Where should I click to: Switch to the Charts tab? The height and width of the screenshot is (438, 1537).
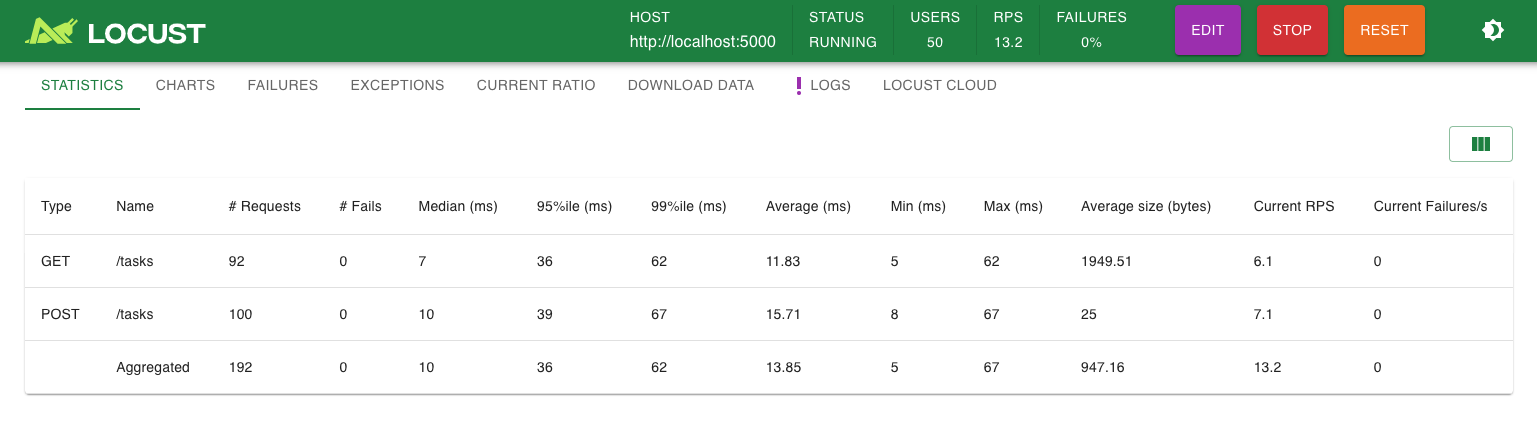(x=185, y=85)
